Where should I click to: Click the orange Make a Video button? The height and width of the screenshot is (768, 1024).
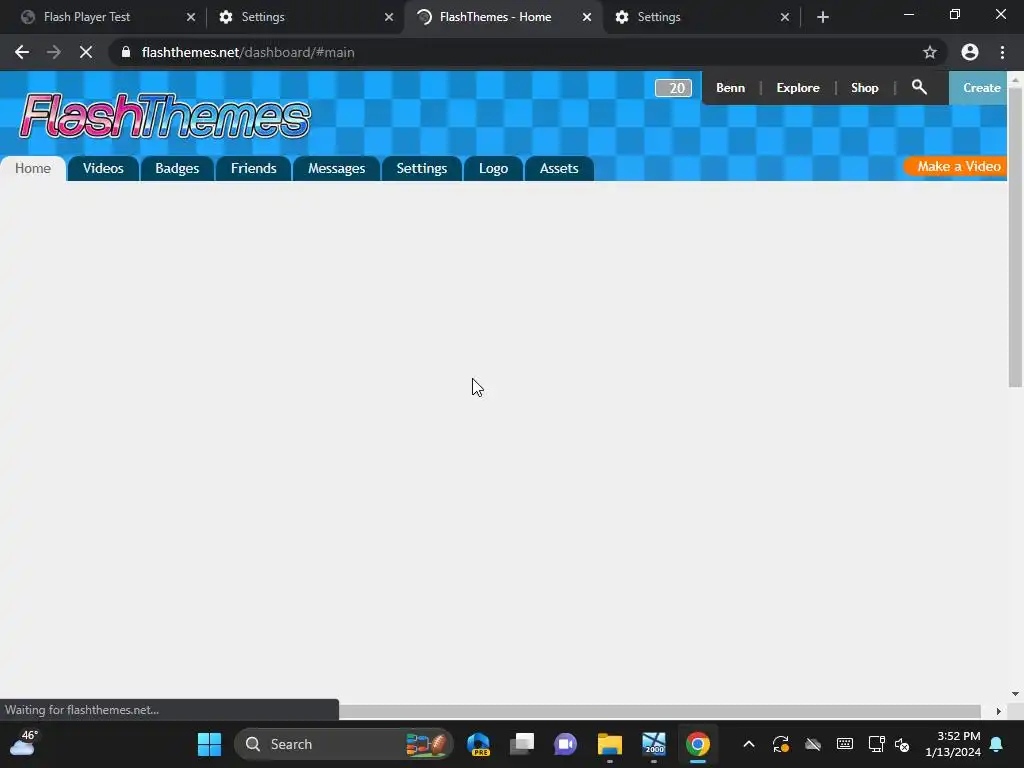tap(957, 167)
